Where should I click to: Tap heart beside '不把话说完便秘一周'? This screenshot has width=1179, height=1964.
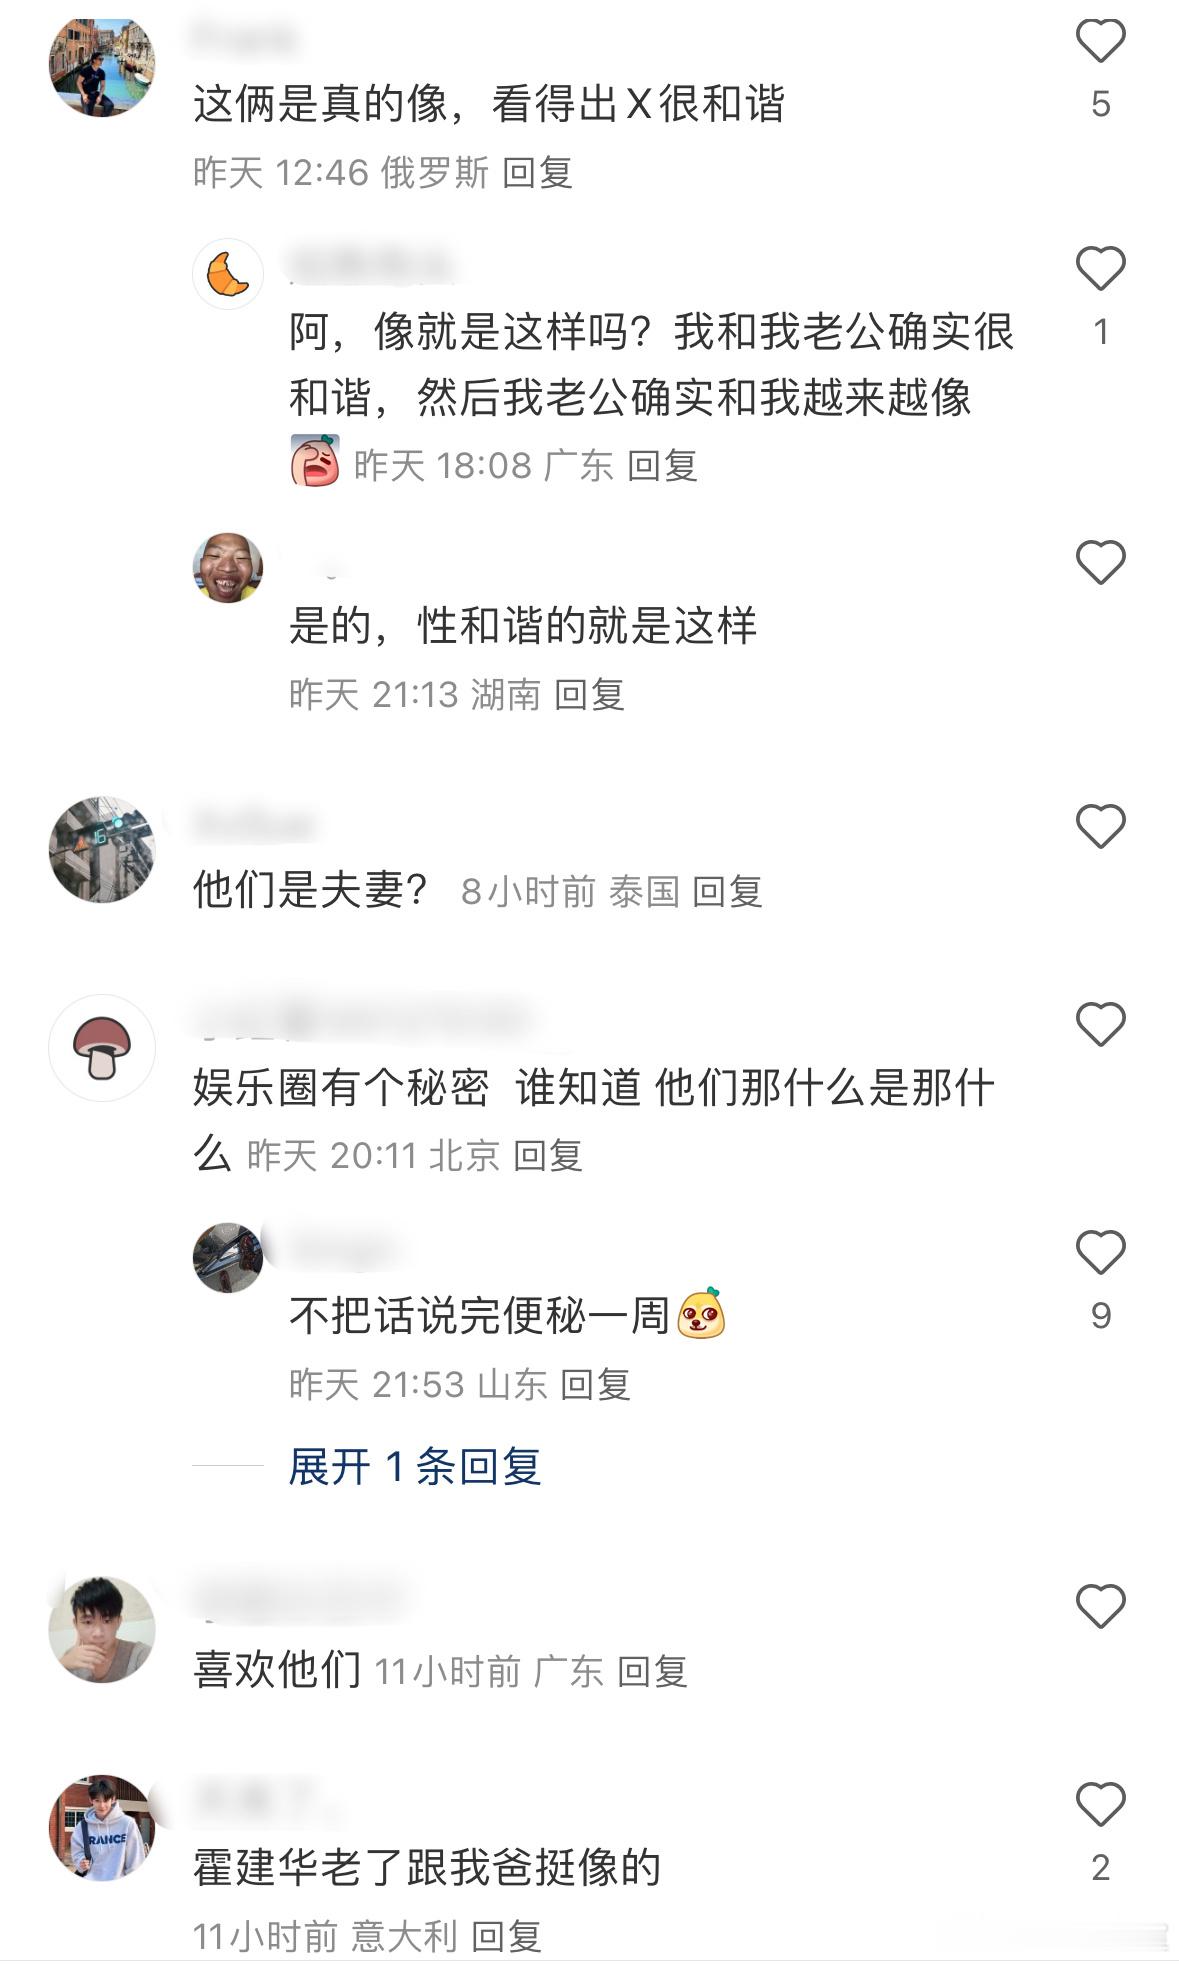pyautogui.click(x=1100, y=1253)
